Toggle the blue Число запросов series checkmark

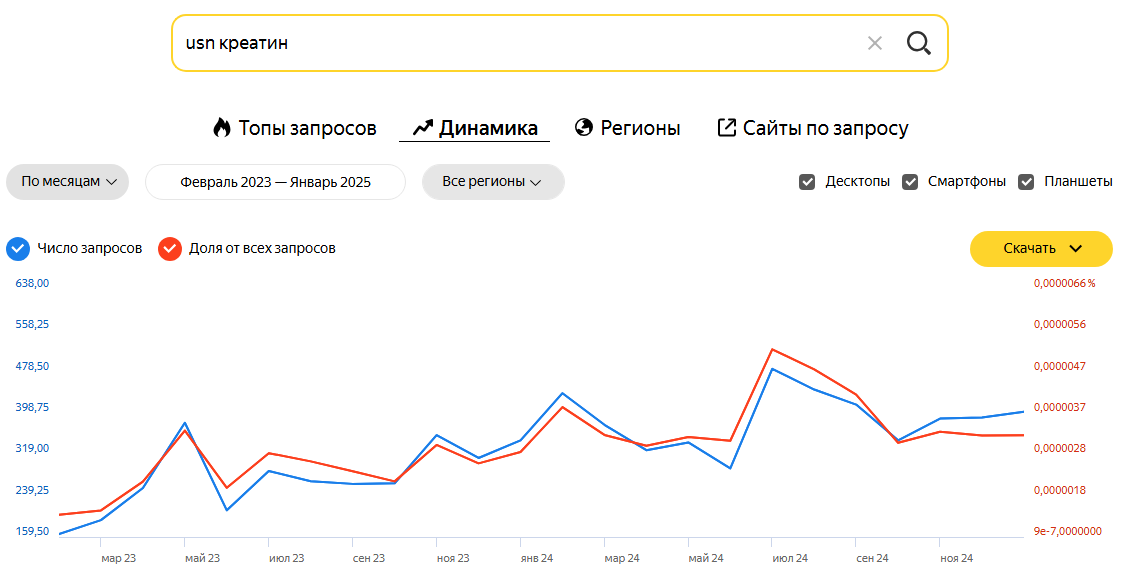18,248
